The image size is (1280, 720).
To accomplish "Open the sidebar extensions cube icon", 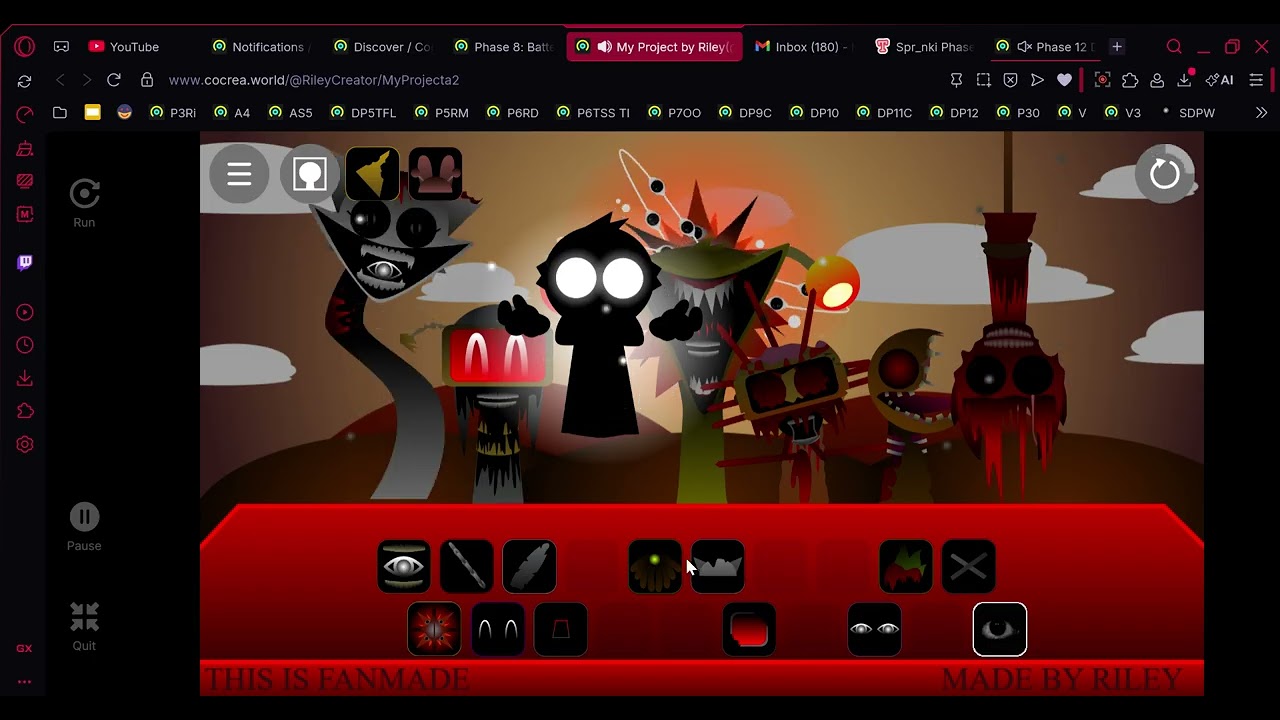I will (25, 411).
